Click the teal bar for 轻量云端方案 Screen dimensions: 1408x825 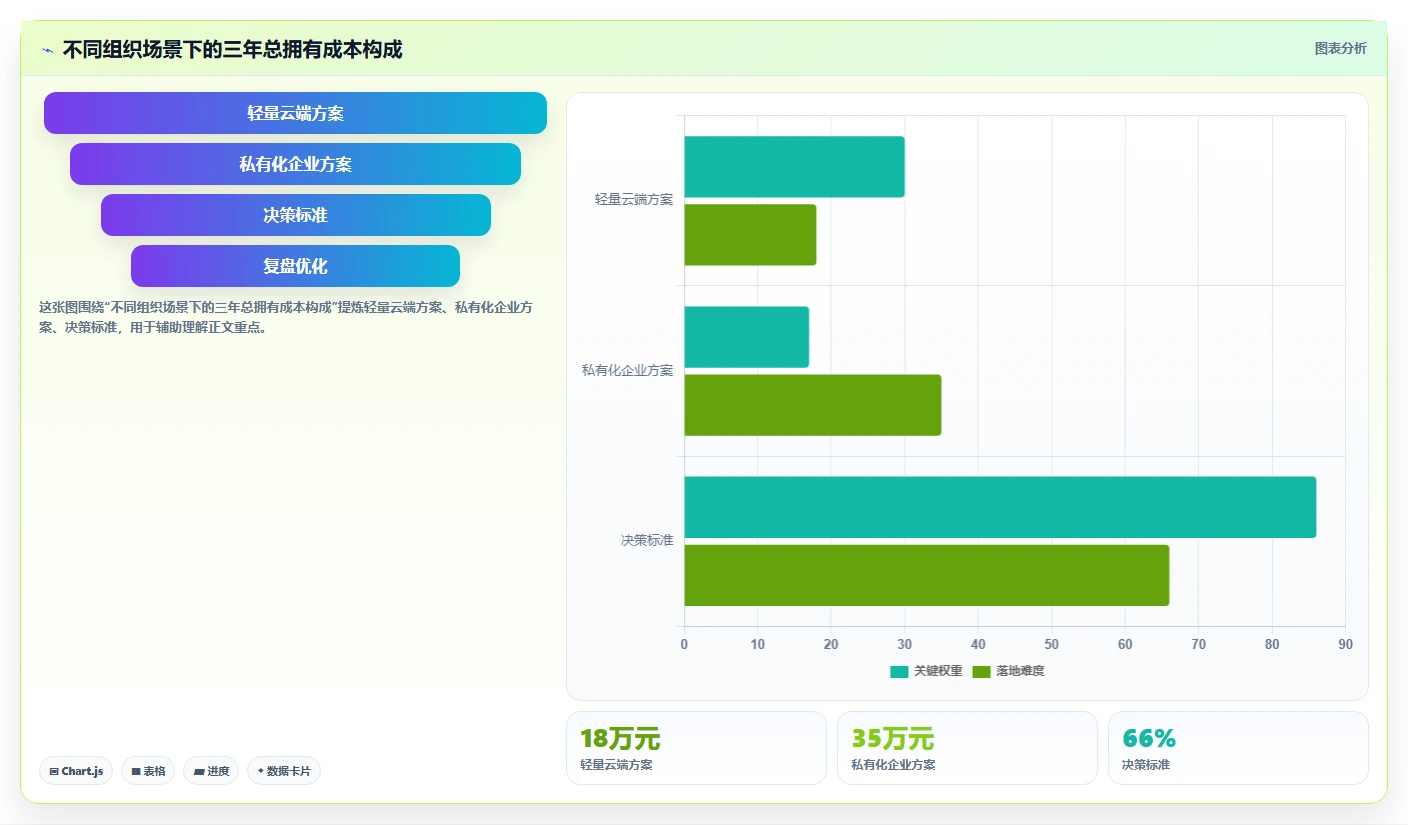pyautogui.click(x=794, y=167)
